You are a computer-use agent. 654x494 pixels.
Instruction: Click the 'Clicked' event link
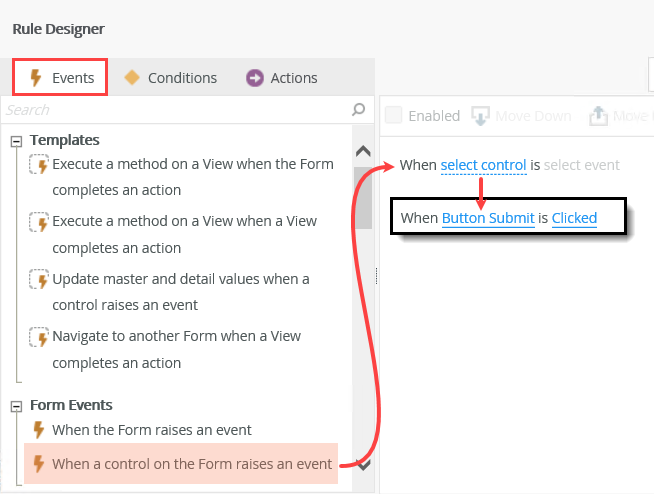point(574,217)
